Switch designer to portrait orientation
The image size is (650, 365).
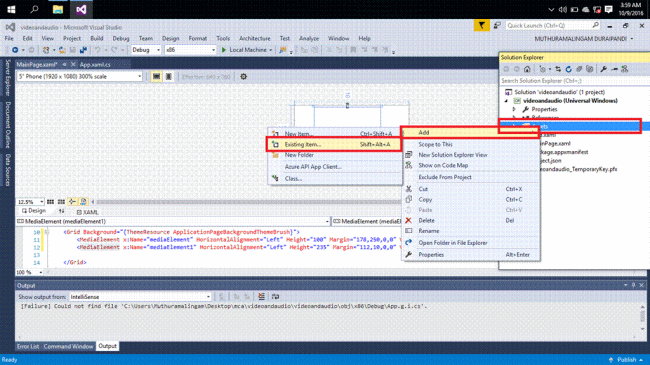coord(169,76)
